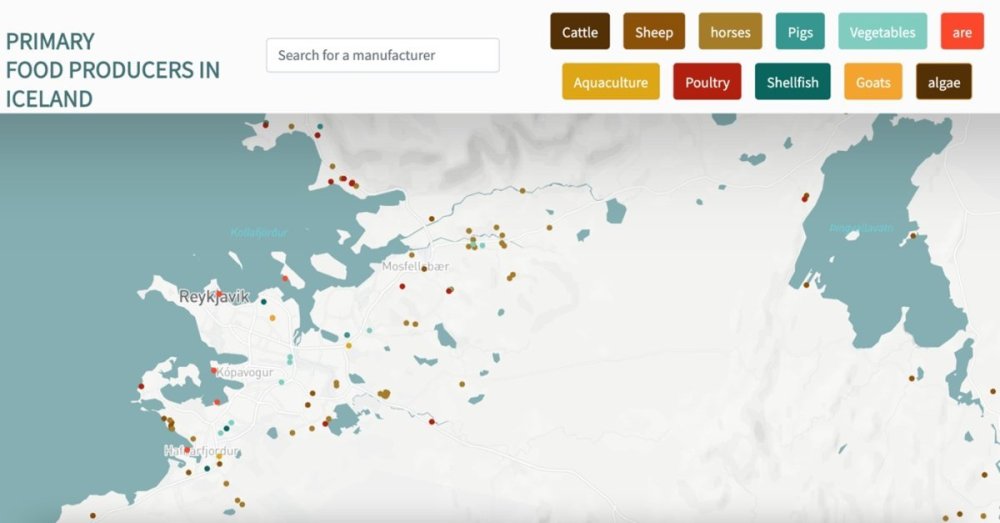This screenshot has width=1000, height=523.
Task: Filter the map by Shellfish
Action: [x=792, y=82]
